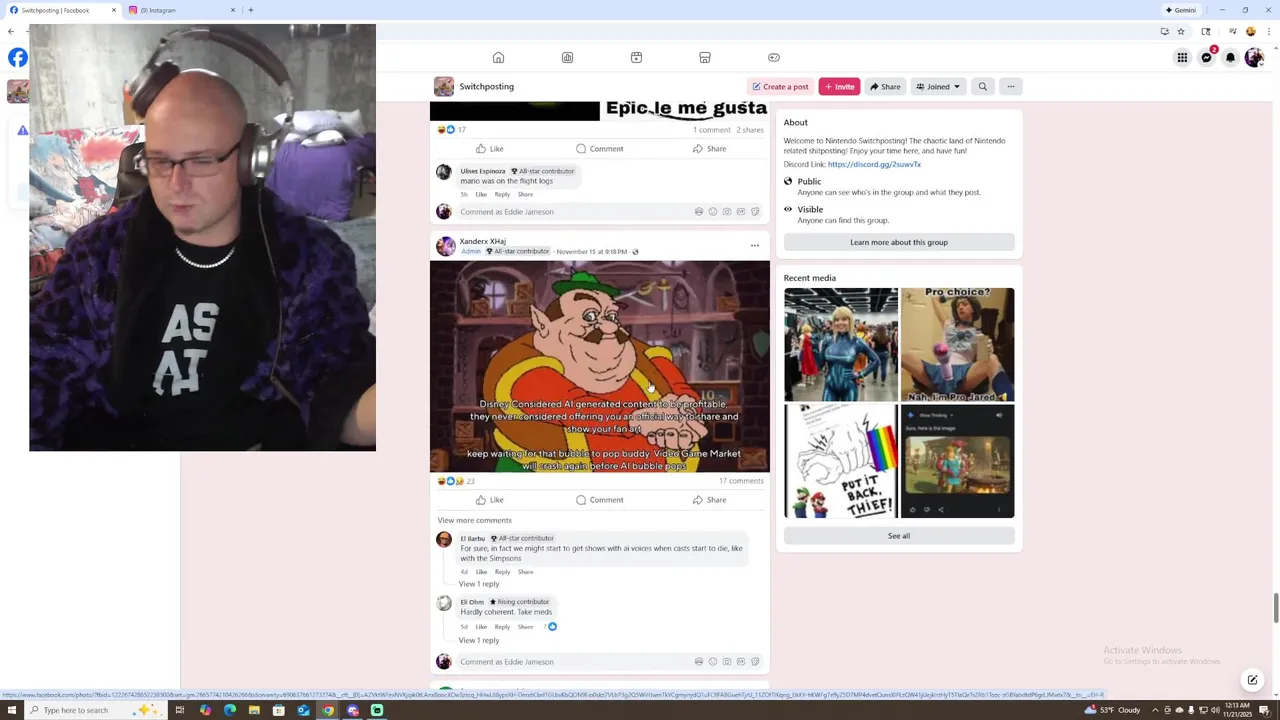Attach a photo in the lower comment box
This screenshot has height=720, width=1280.
click(x=726, y=662)
